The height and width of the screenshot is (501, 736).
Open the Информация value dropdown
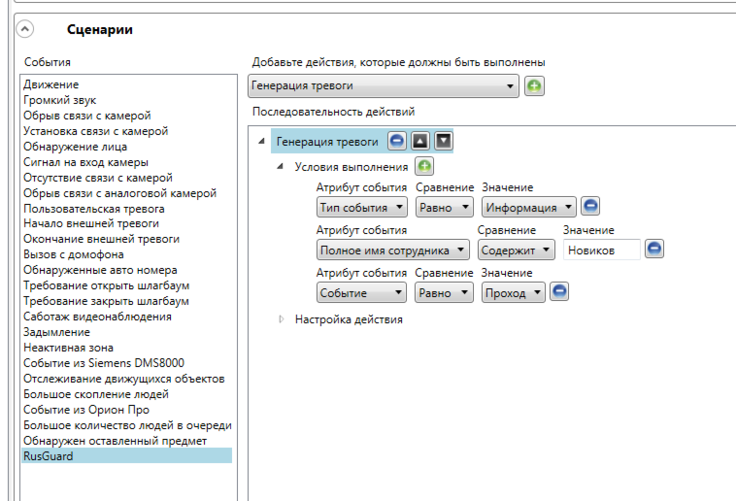coord(529,207)
